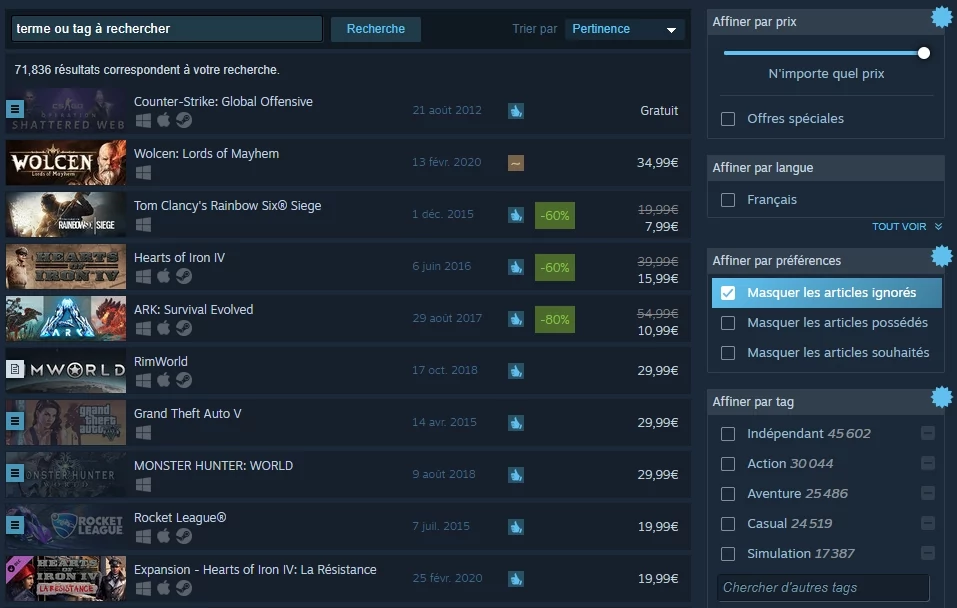Select the Aventure tag checkbox
The width and height of the screenshot is (957, 608).
(x=728, y=494)
